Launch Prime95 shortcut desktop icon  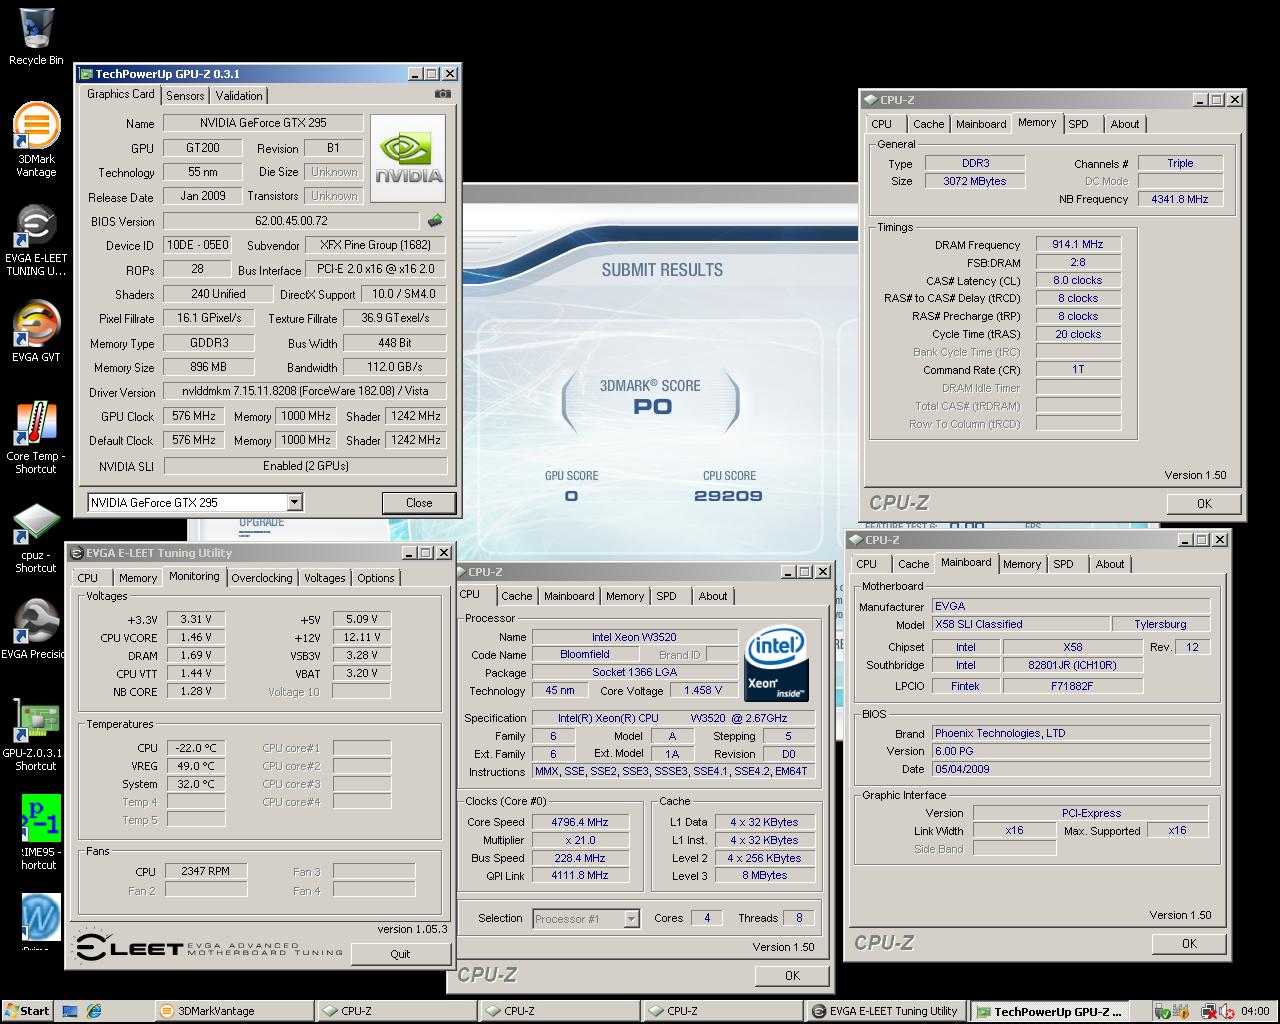[40, 832]
